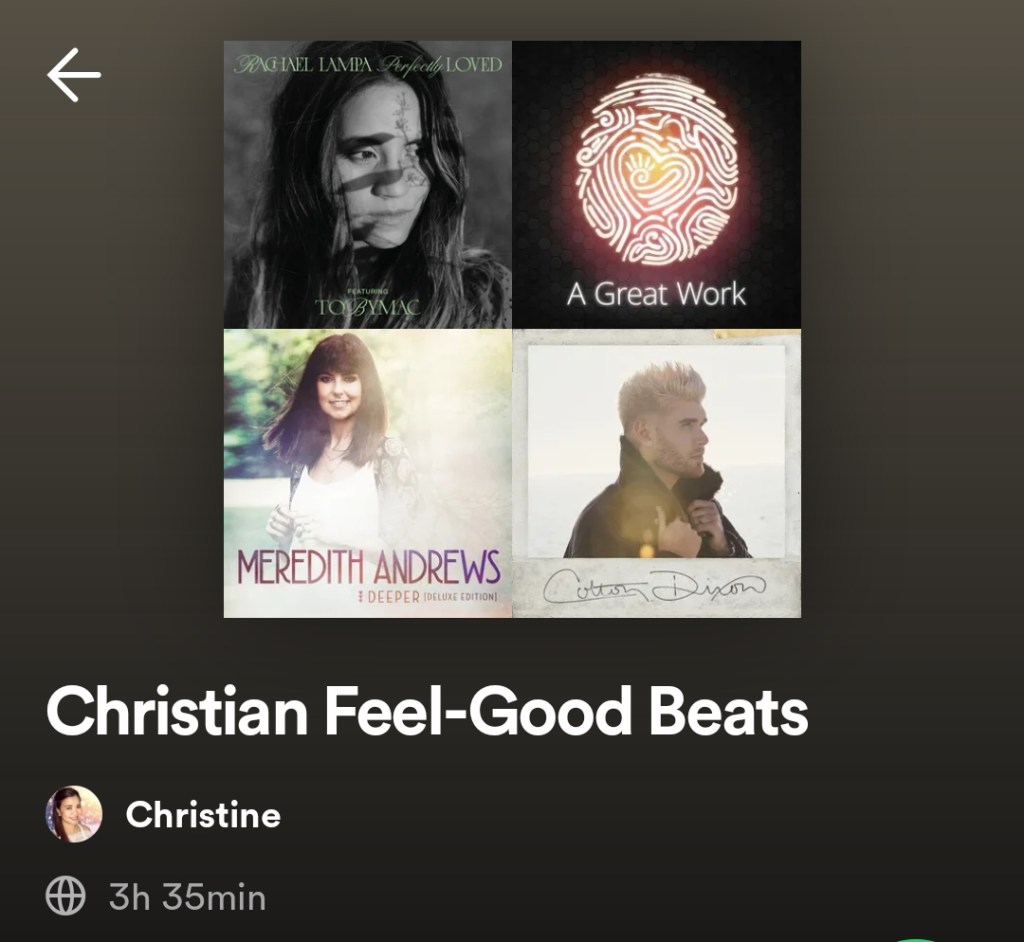Click the globe public playlist icon

(x=65, y=896)
